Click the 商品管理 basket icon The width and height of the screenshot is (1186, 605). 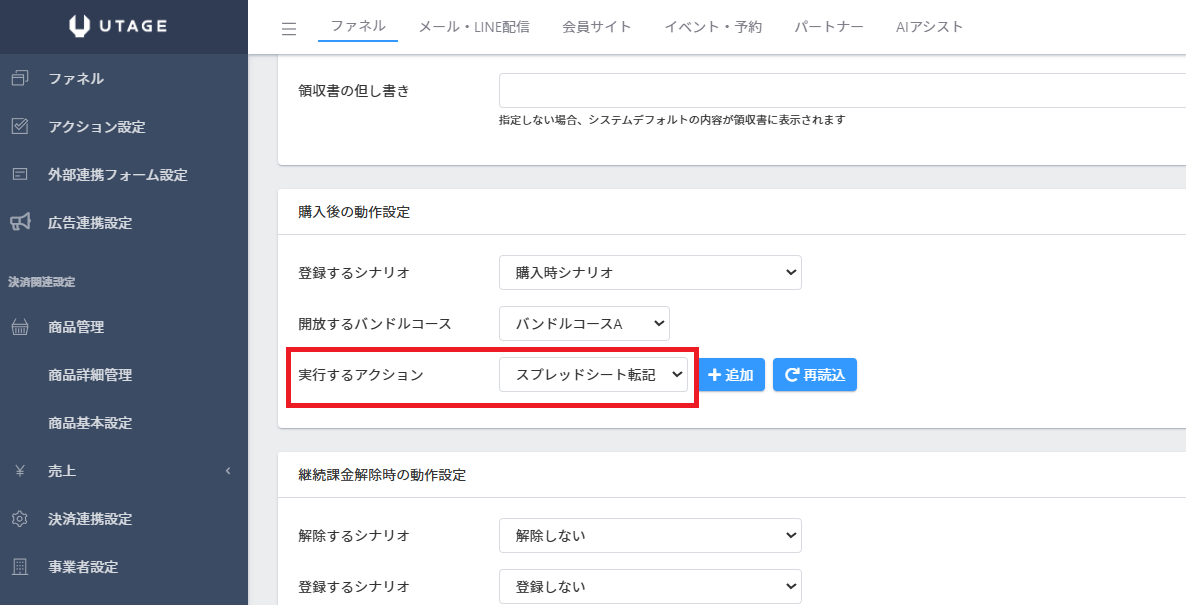point(20,327)
